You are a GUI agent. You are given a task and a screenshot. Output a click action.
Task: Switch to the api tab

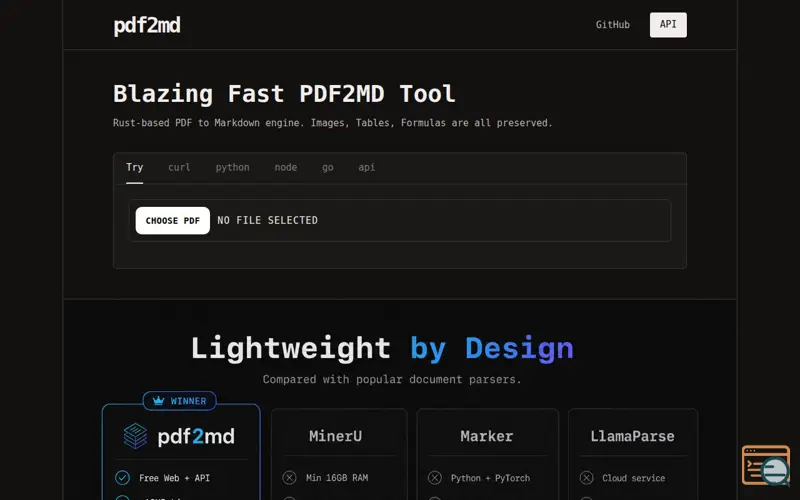point(366,167)
